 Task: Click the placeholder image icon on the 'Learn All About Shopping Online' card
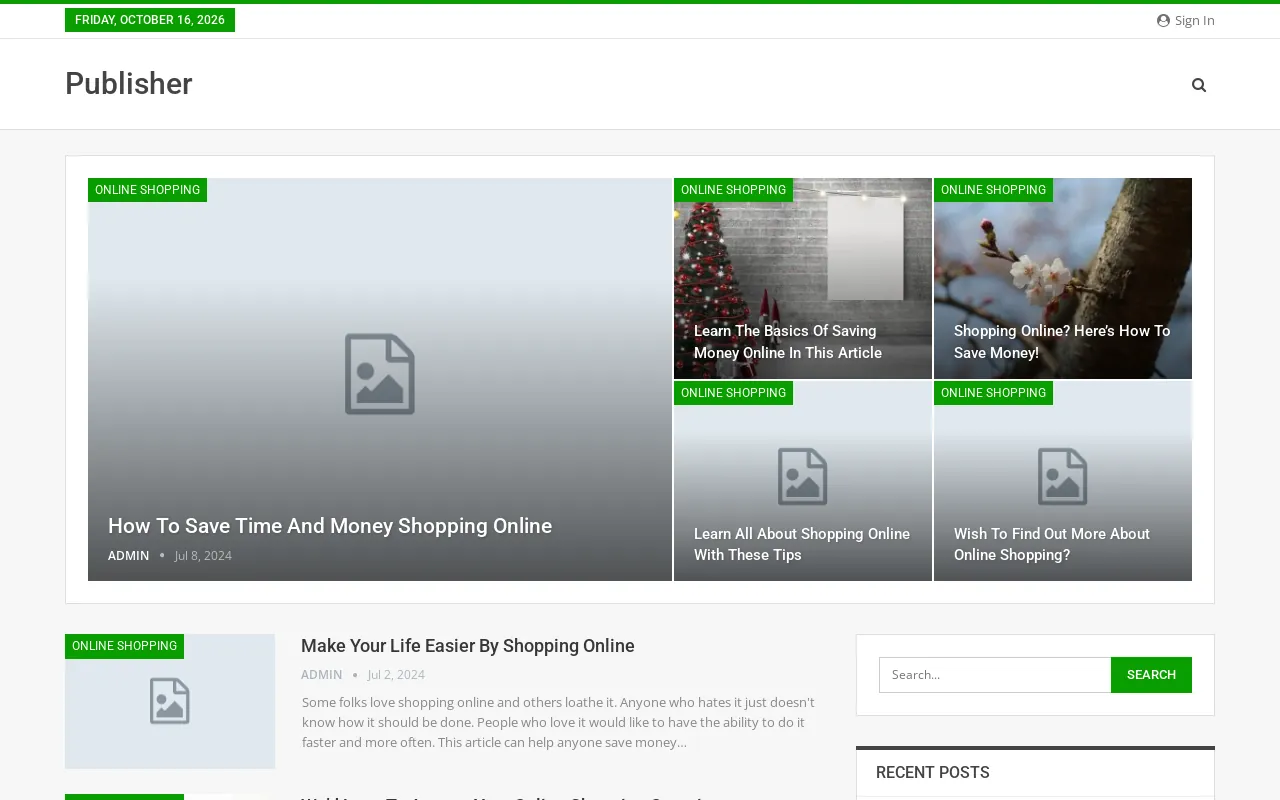[x=803, y=476]
